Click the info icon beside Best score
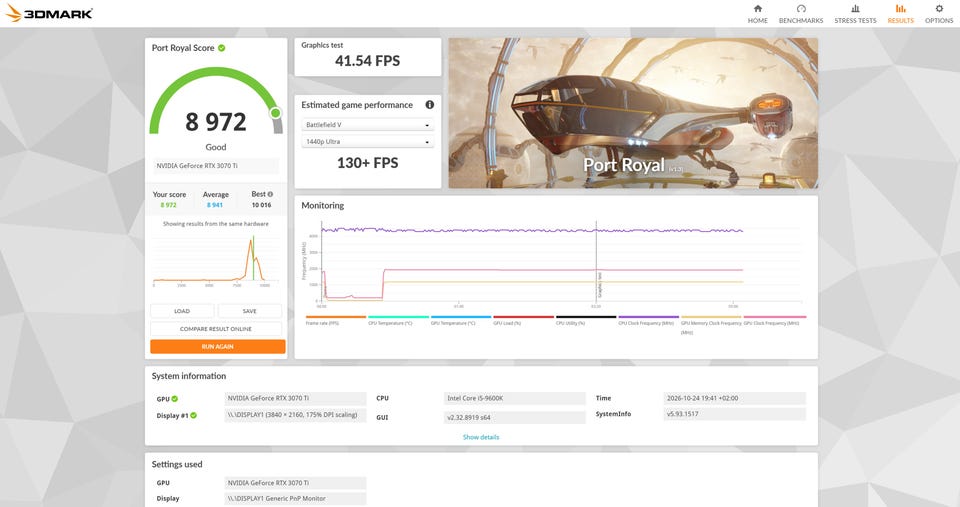Screen dimensions: 960x507 point(270,194)
